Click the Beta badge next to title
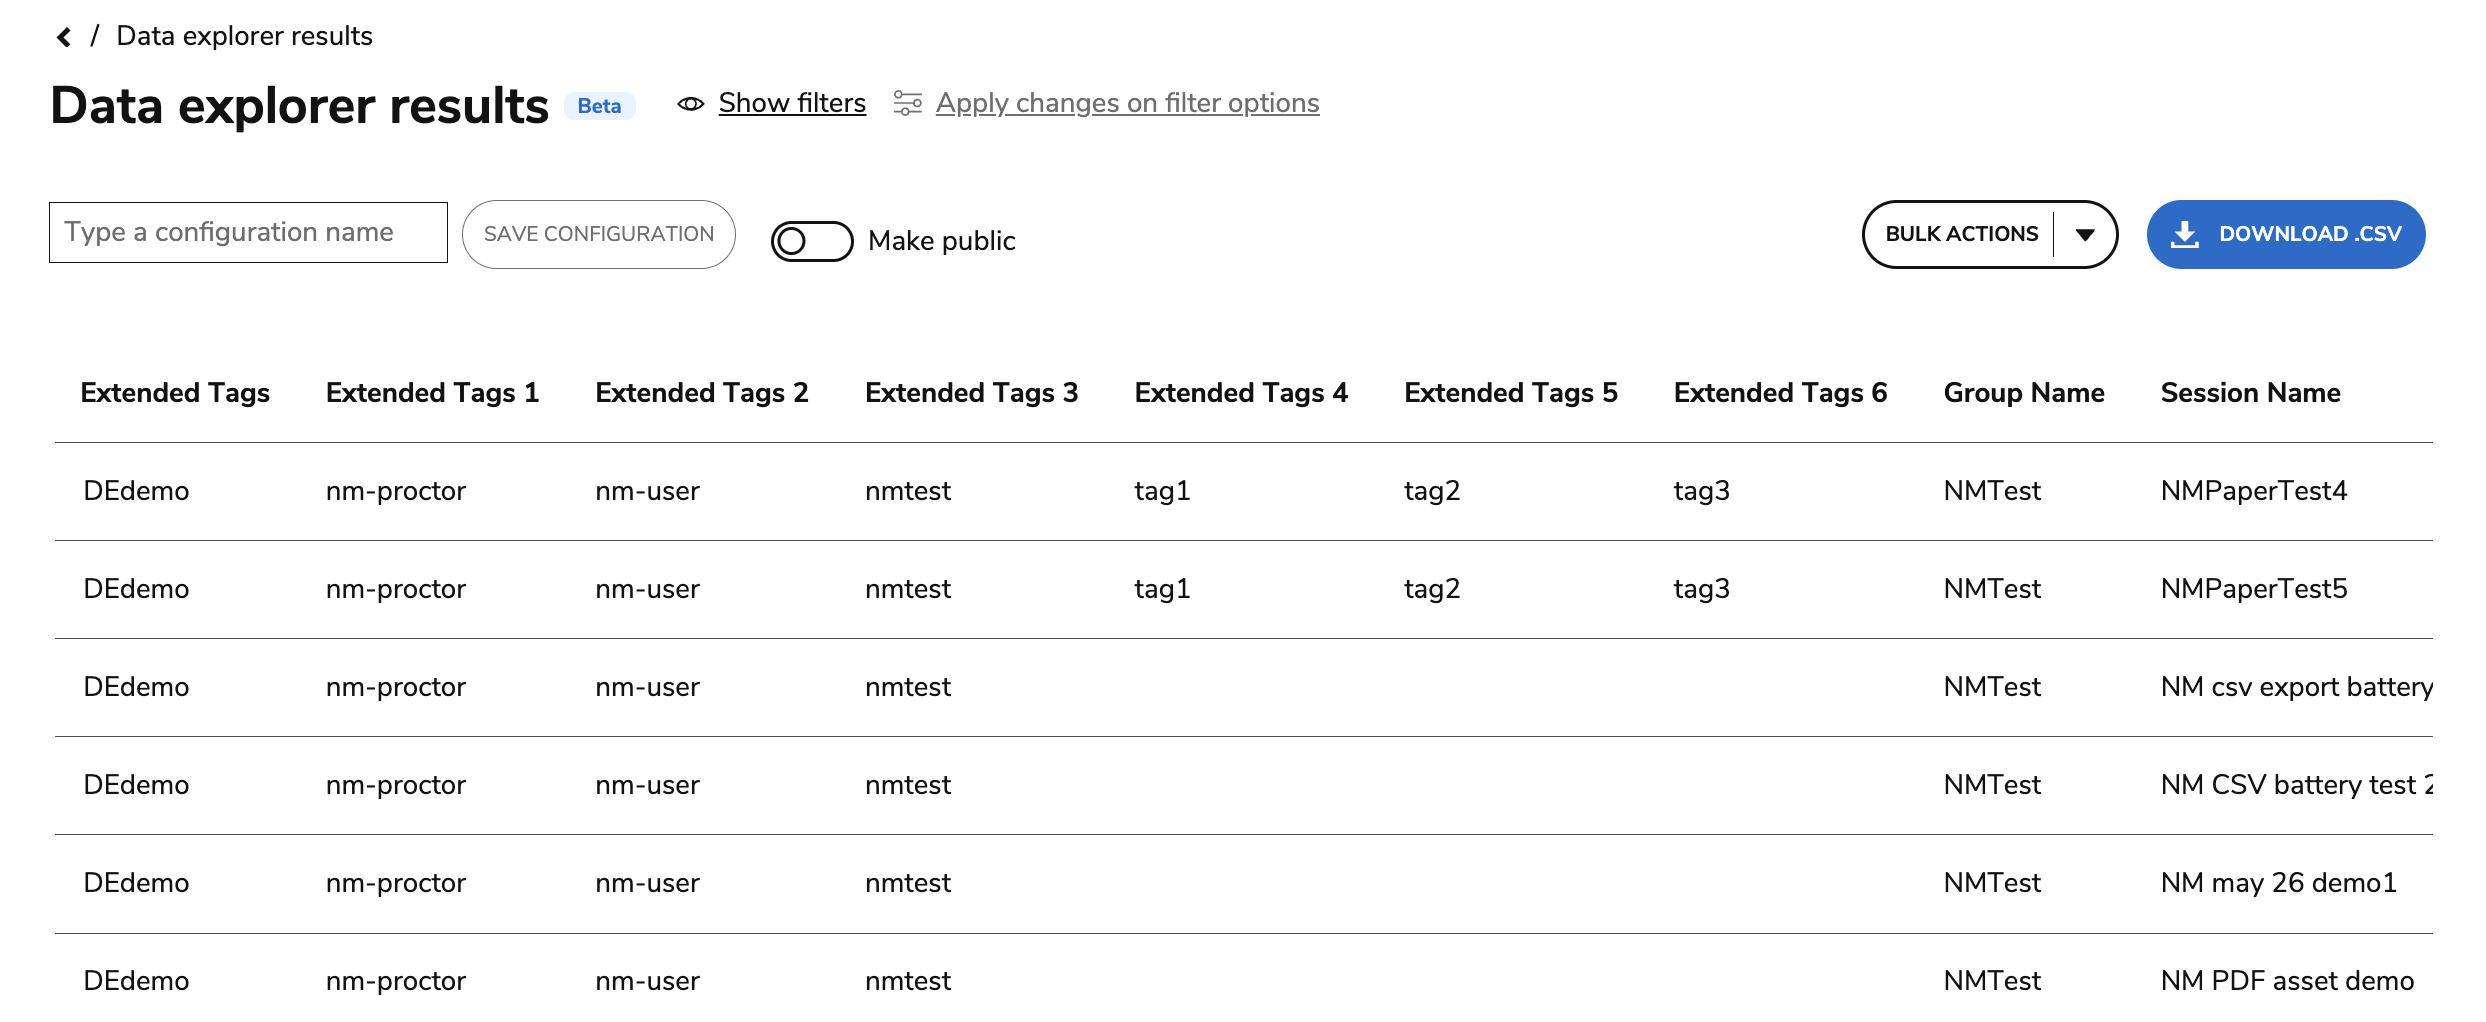This screenshot has width=2486, height=1022. pyautogui.click(x=599, y=106)
